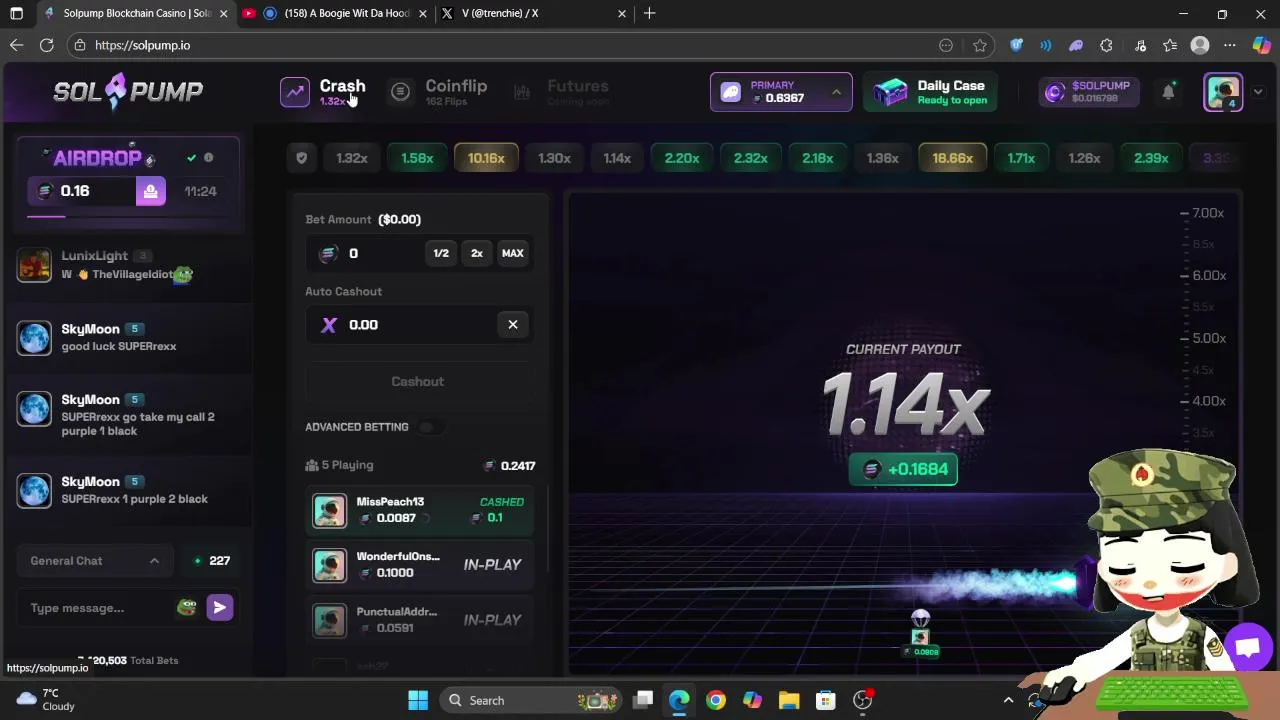Open the Windows Start menu
Screen dimensions: 1280x720
(x=418, y=700)
